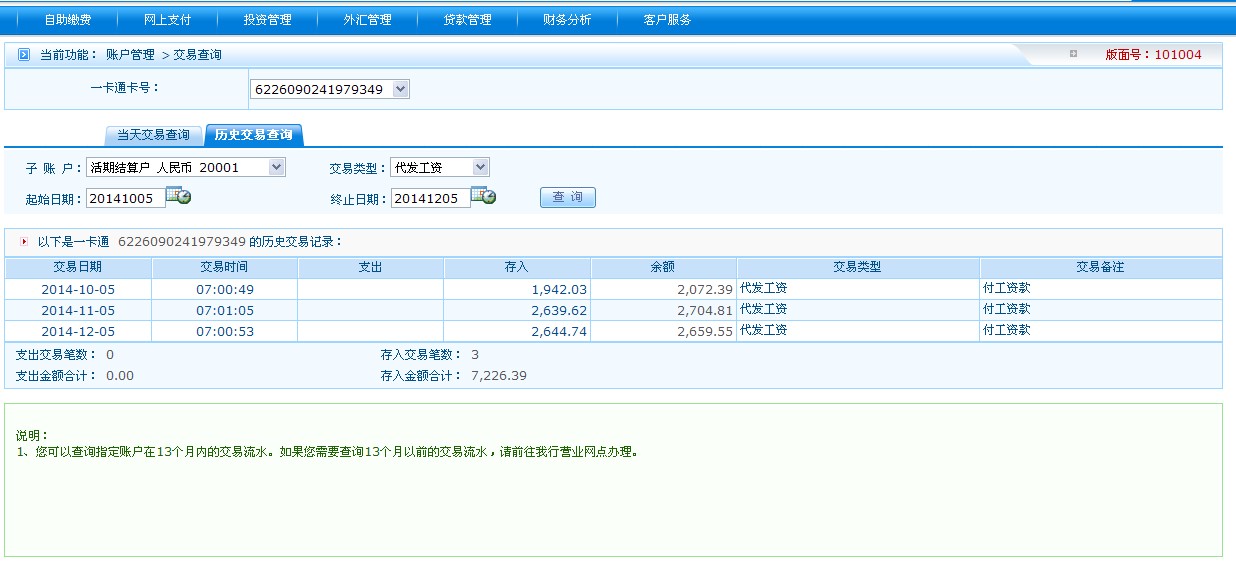Image resolution: width=1236 pixels, height=563 pixels.
Task: Select the 历史交易查询 tab
Action: coord(254,135)
